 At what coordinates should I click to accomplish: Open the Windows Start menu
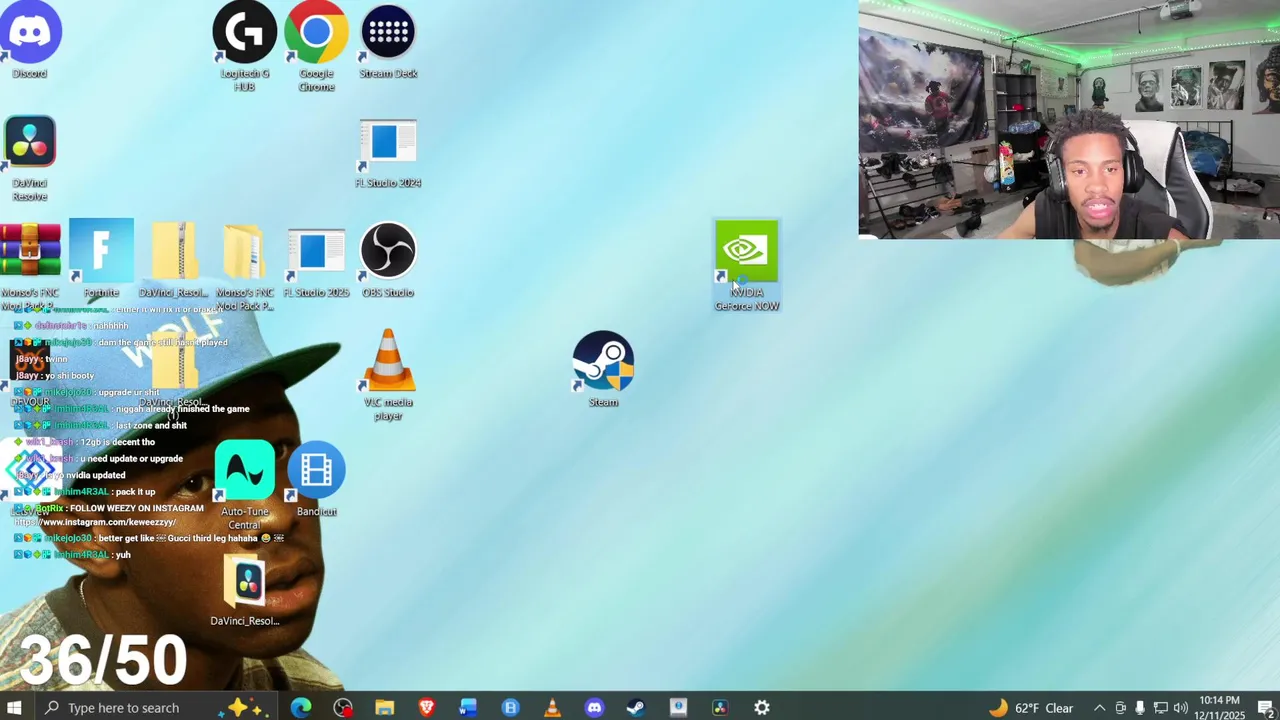(x=14, y=708)
